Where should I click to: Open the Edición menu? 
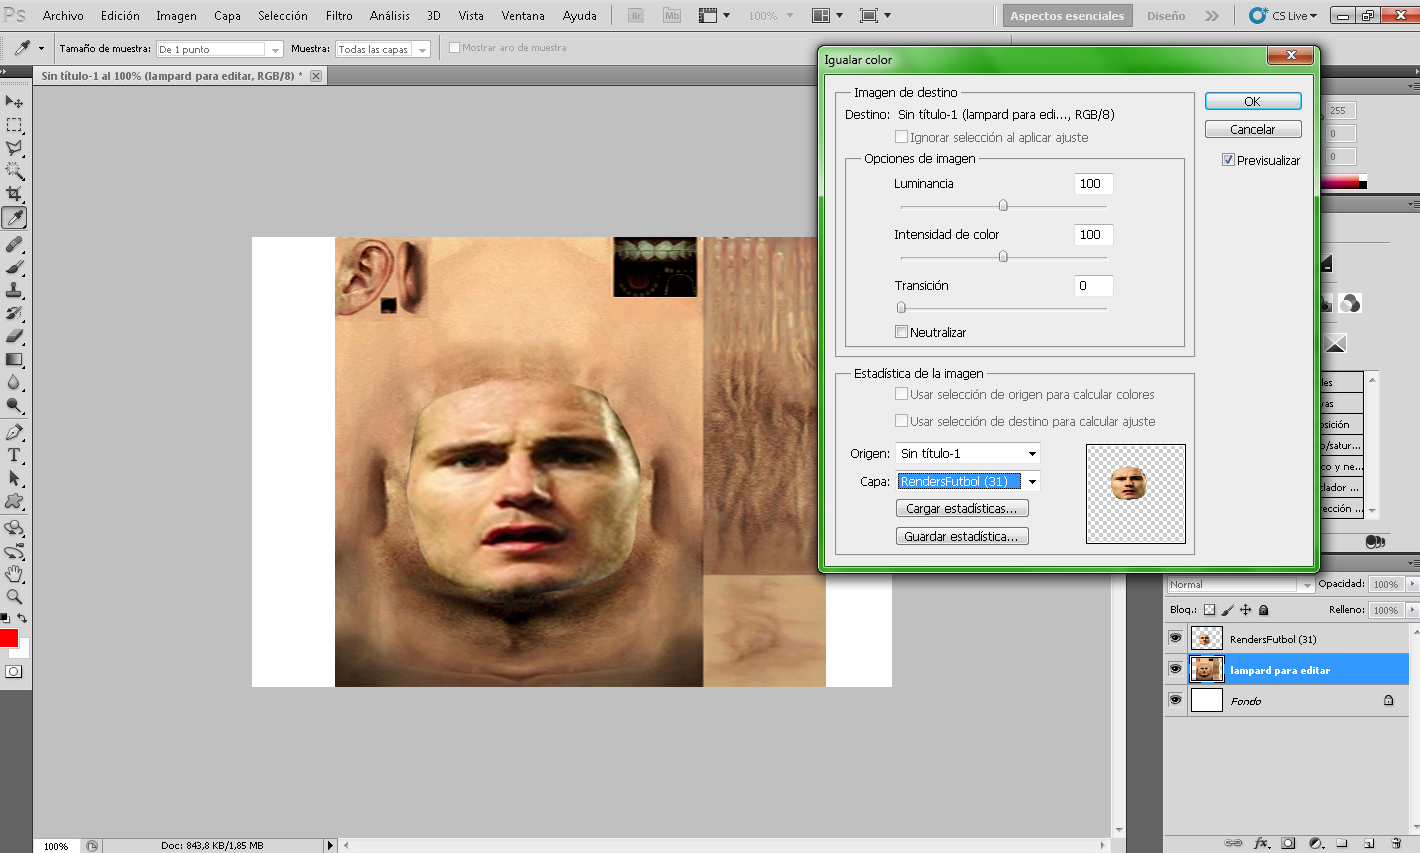coord(120,16)
